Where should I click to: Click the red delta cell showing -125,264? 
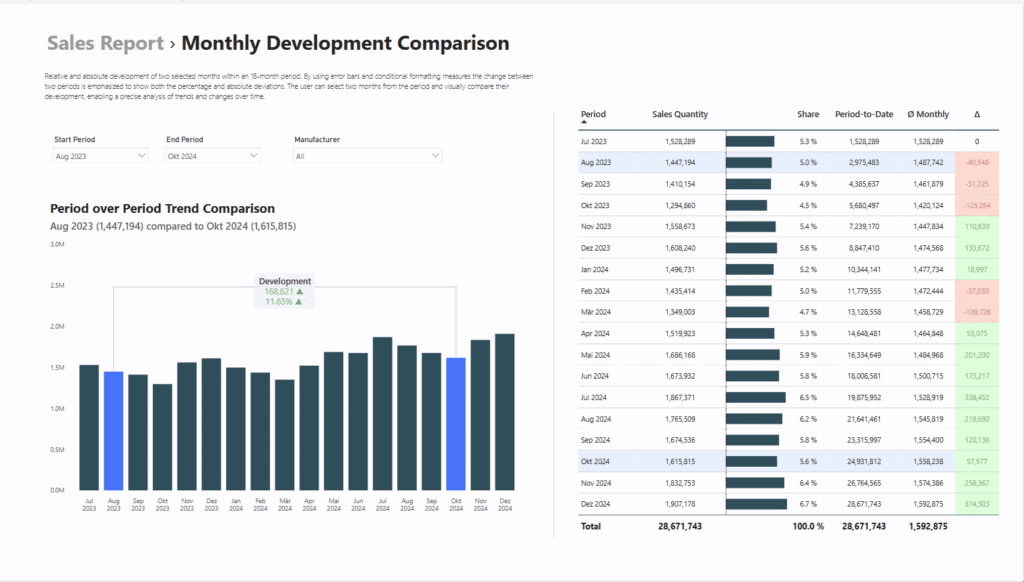pos(975,205)
